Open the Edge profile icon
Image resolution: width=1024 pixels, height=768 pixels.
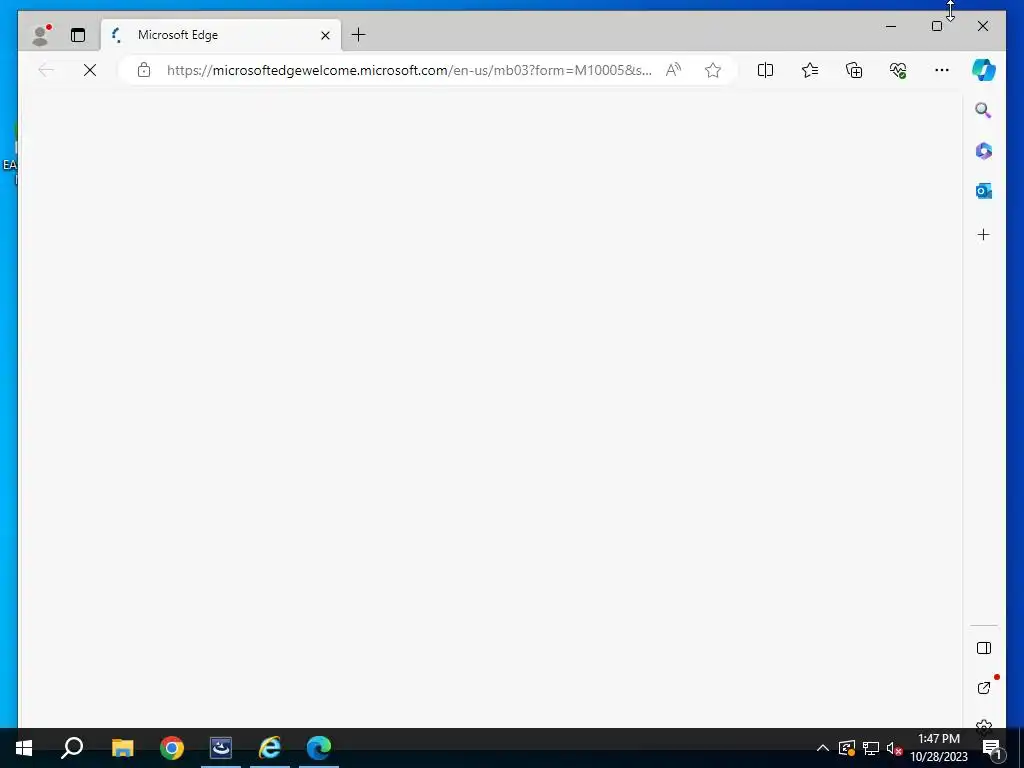[41, 35]
